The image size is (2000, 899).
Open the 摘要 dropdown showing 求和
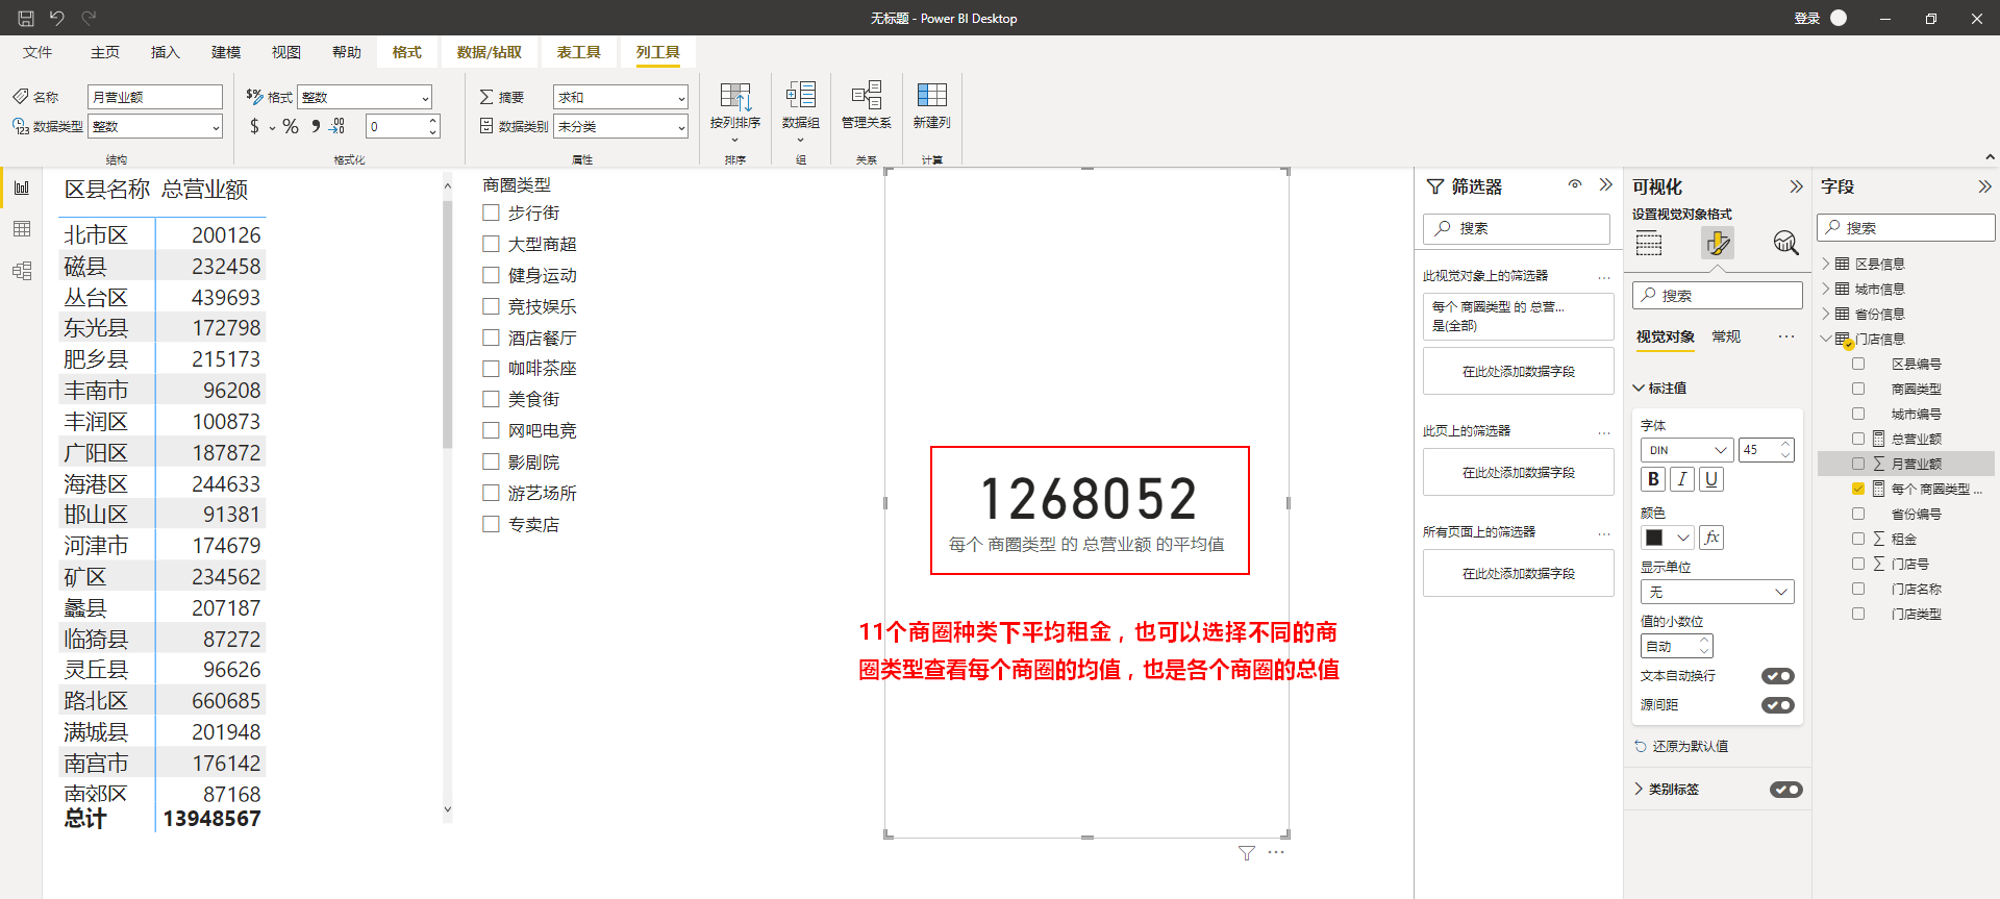[620, 97]
